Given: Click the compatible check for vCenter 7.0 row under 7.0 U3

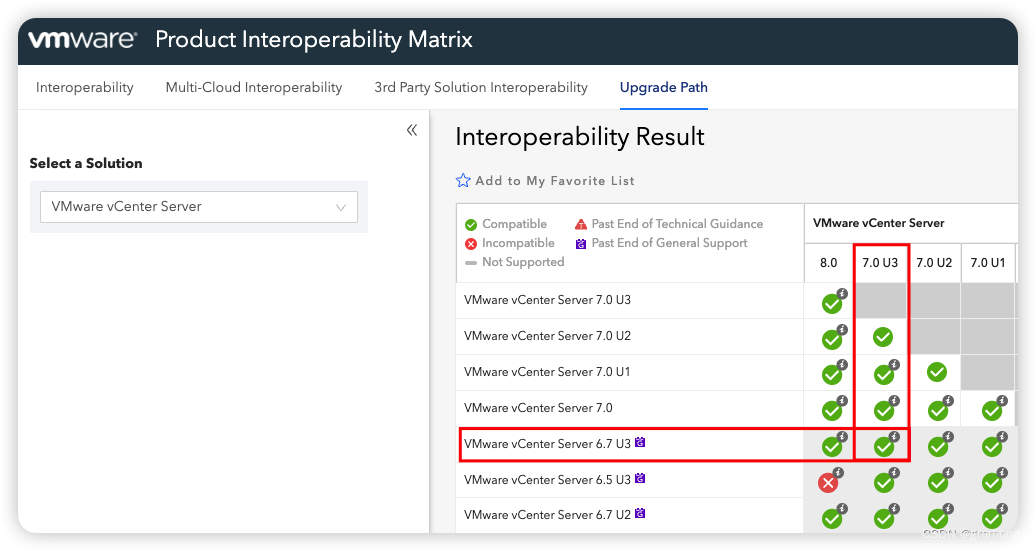Looking at the screenshot, I should point(883,410).
